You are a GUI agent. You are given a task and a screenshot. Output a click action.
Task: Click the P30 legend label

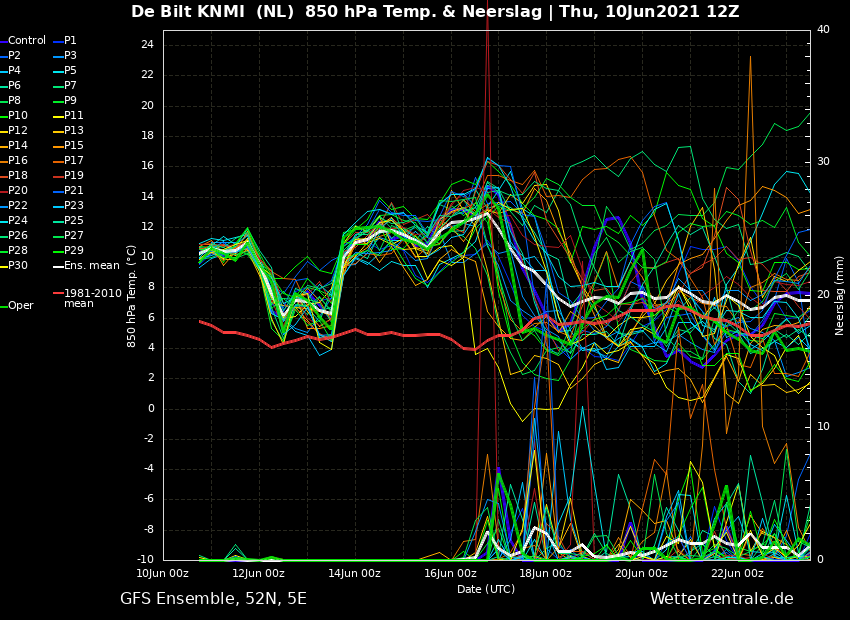pos(18,266)
